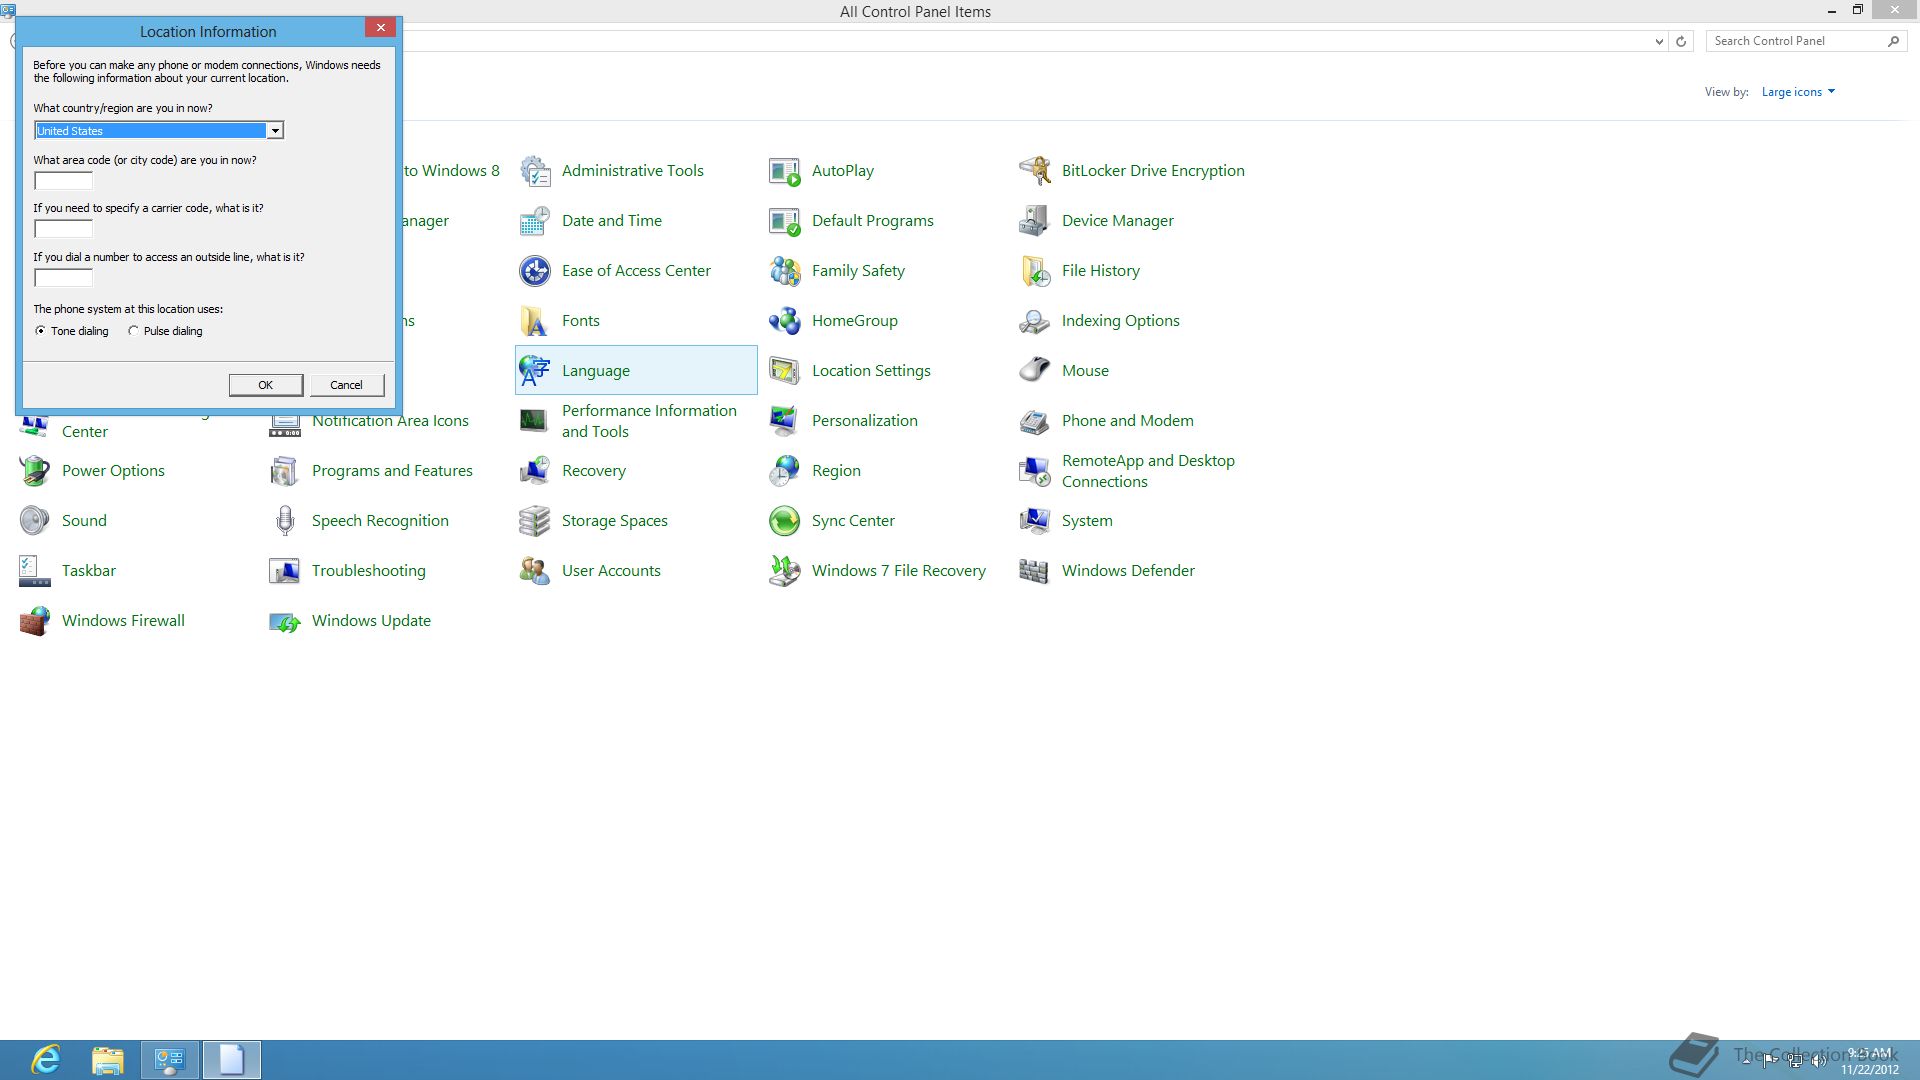Open the Taskbar settings link

(x=89, y=571)
